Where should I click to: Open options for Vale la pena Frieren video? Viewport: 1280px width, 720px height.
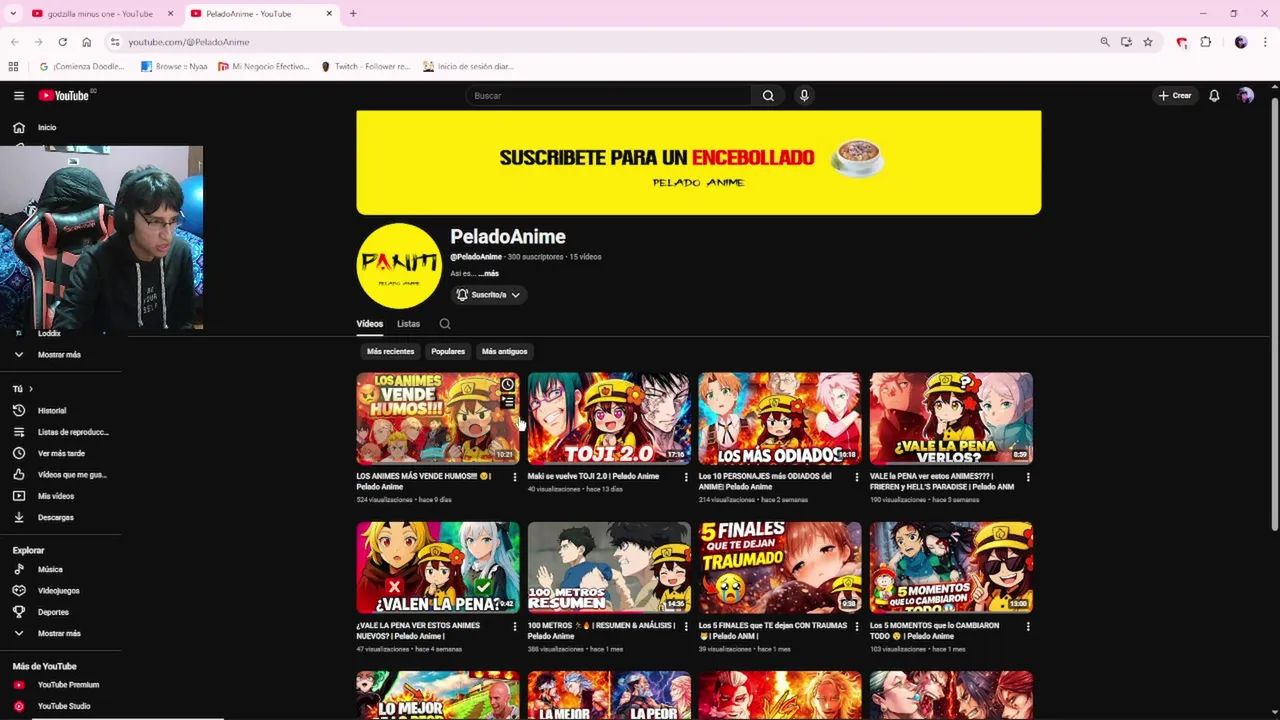pyautogui.click(x=1028, y=477)
